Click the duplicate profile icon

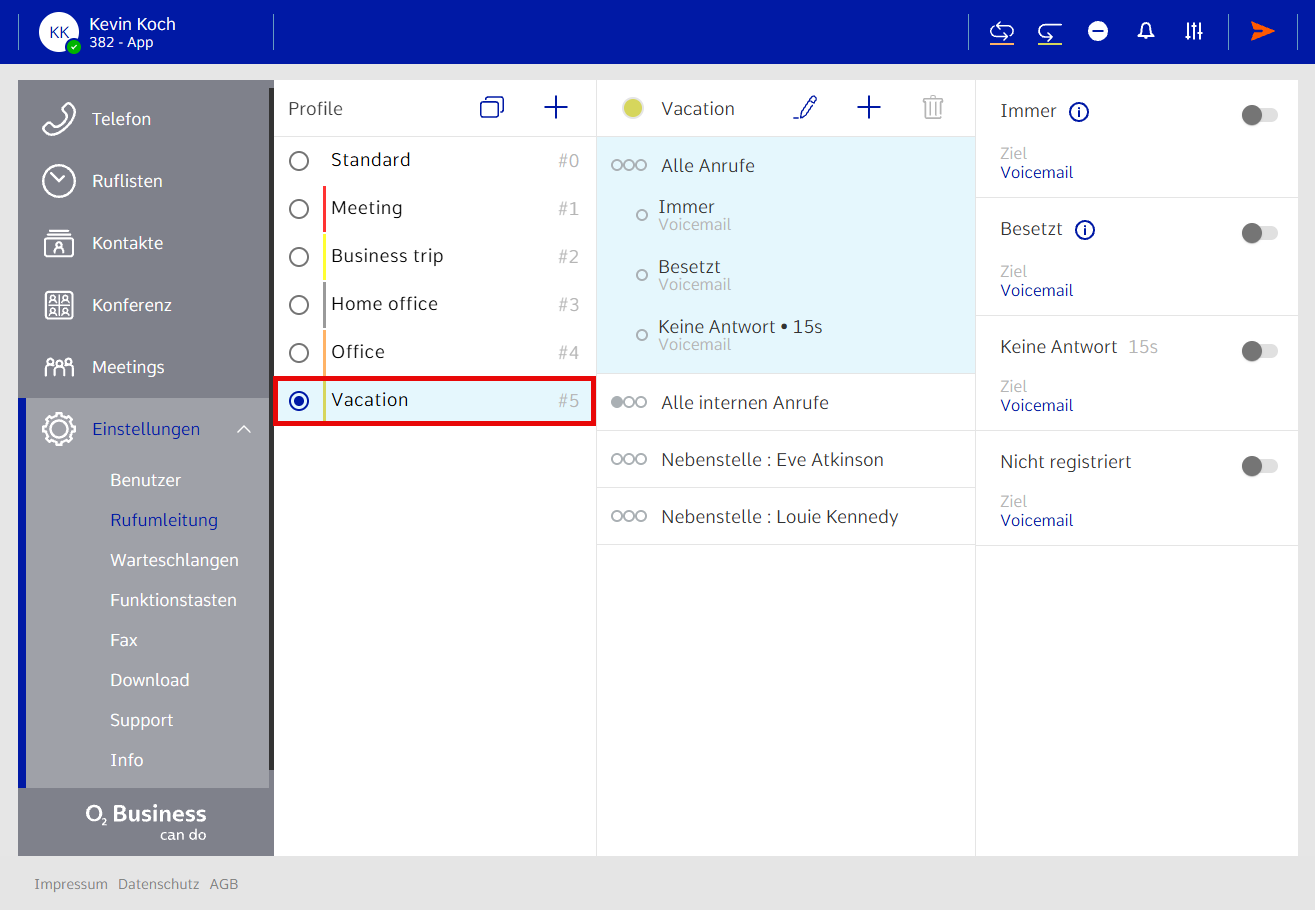[492, 108]
